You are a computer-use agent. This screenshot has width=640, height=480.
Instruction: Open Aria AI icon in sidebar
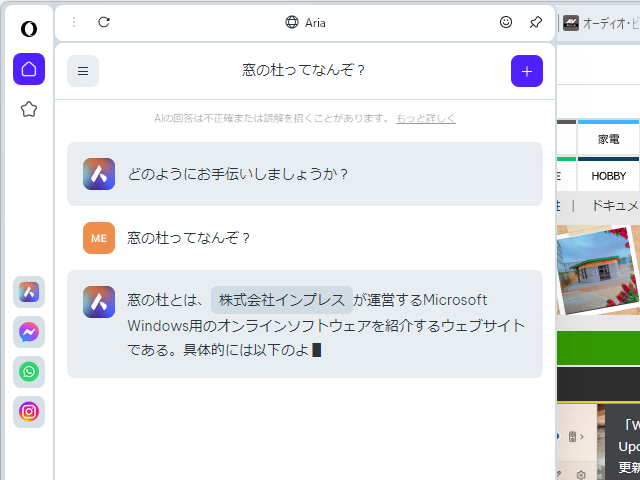tap(29, 292)
